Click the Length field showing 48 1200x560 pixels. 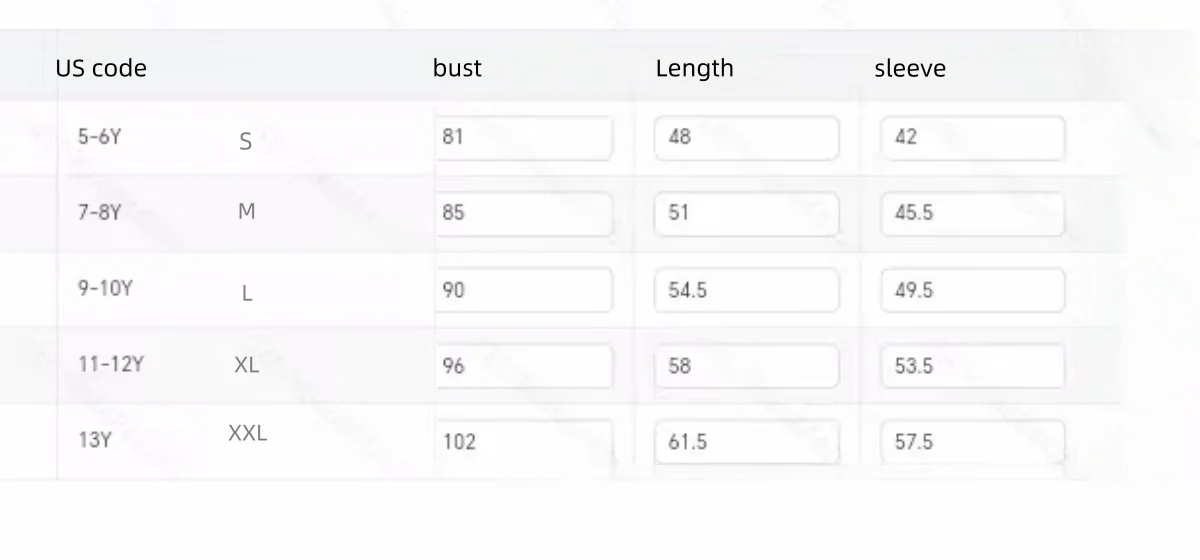click(x=746, y=138)
